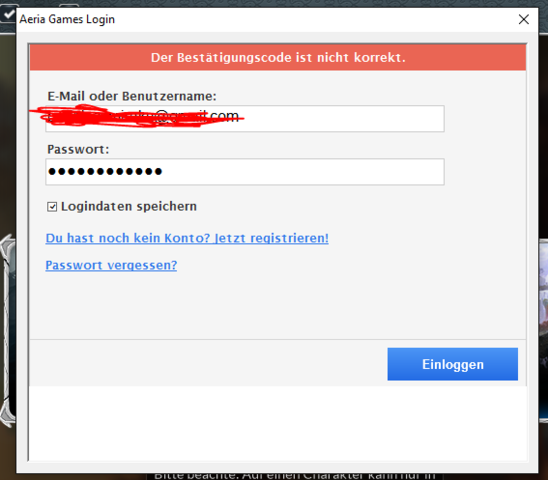Uncheck Logindaten speichern checkbox
The height and width of the screenshot is (480, 548).
pos(52,207)
